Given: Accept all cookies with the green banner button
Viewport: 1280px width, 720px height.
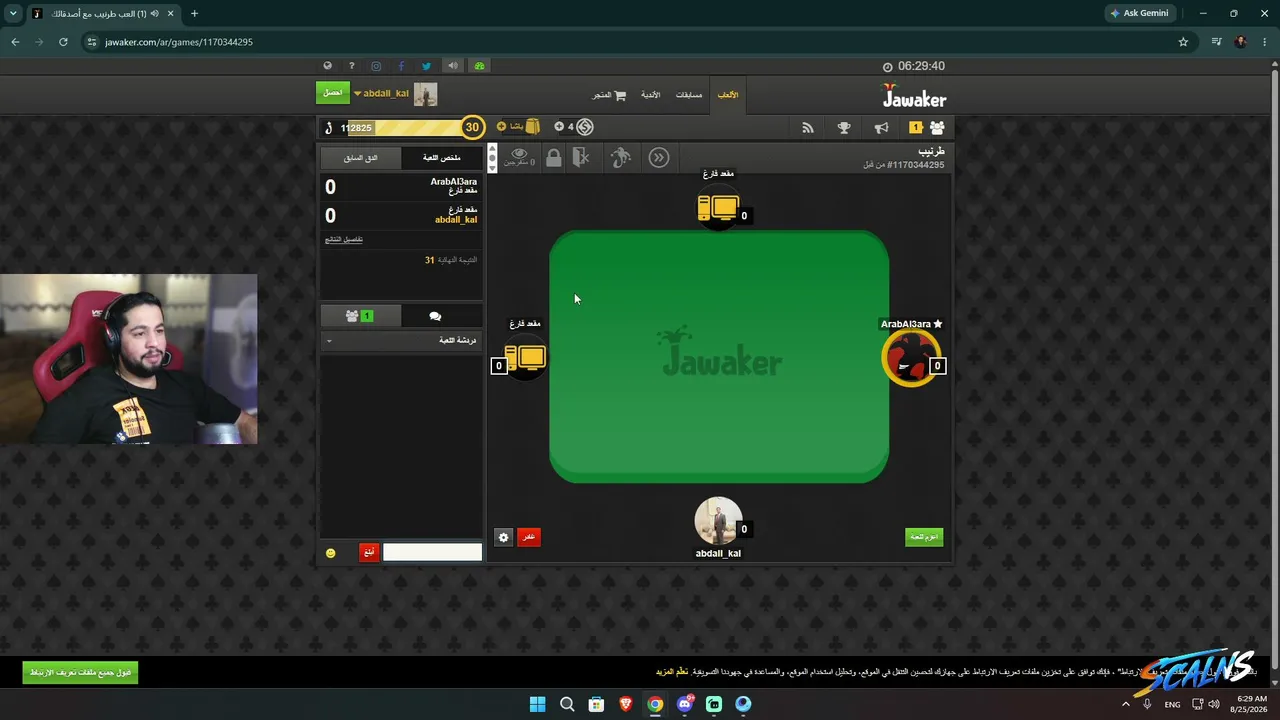Looking at the screenshot, I should [80, 673].
